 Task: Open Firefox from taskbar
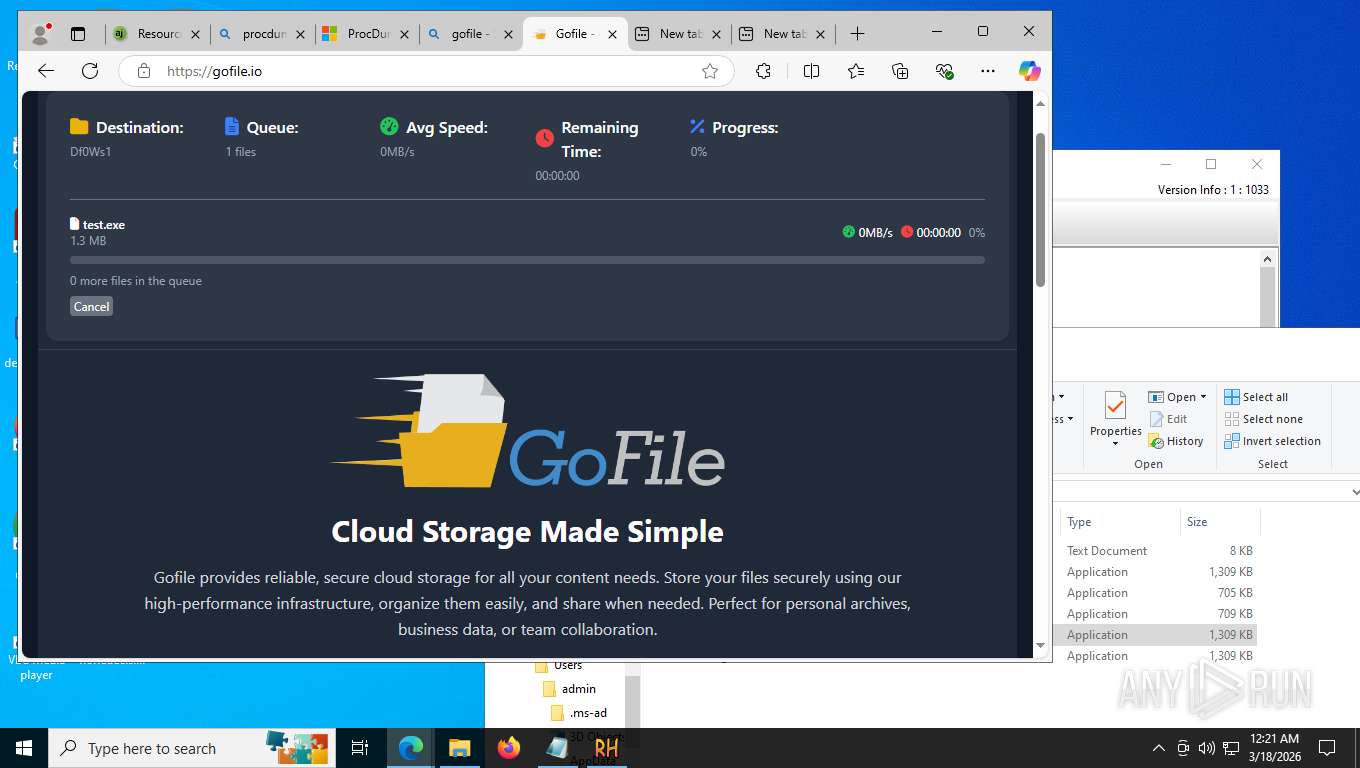[509, 748]
